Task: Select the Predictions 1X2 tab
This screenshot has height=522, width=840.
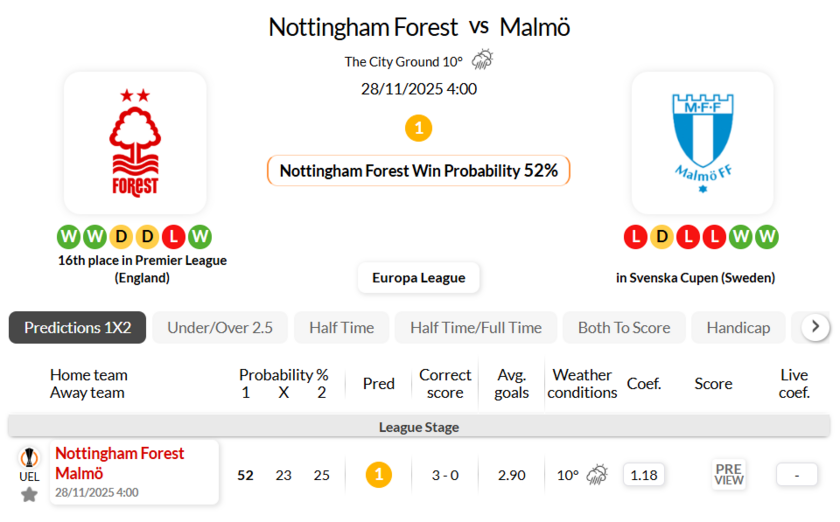Action: 77,327
